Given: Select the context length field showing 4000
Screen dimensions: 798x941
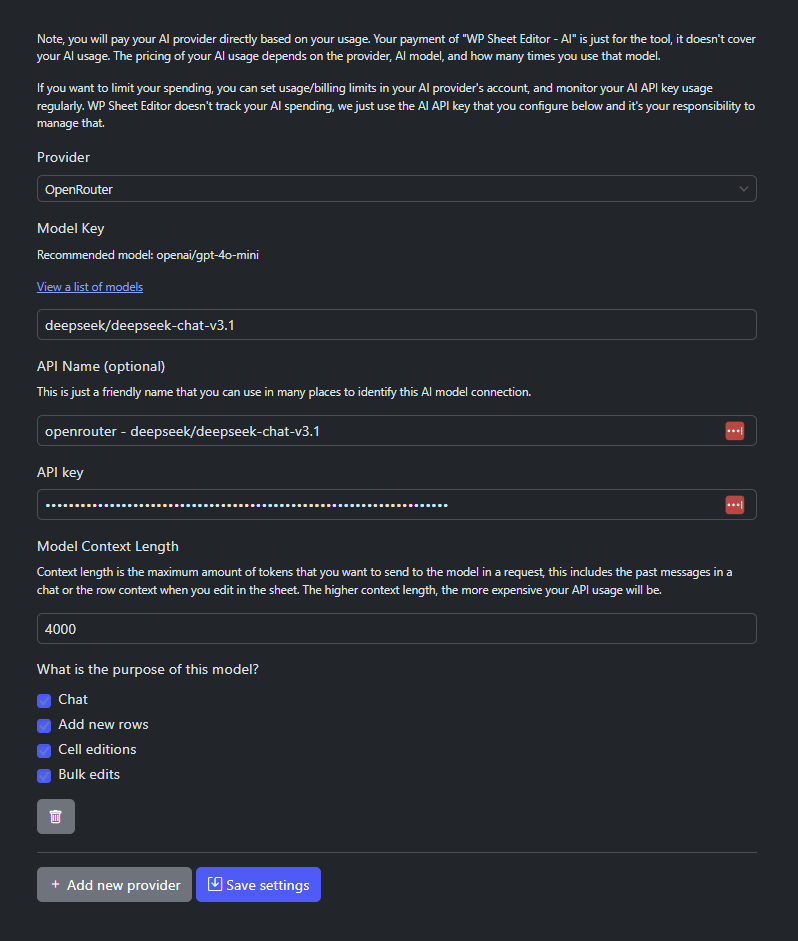Looking at the screenshot, I should coord(397,629).
